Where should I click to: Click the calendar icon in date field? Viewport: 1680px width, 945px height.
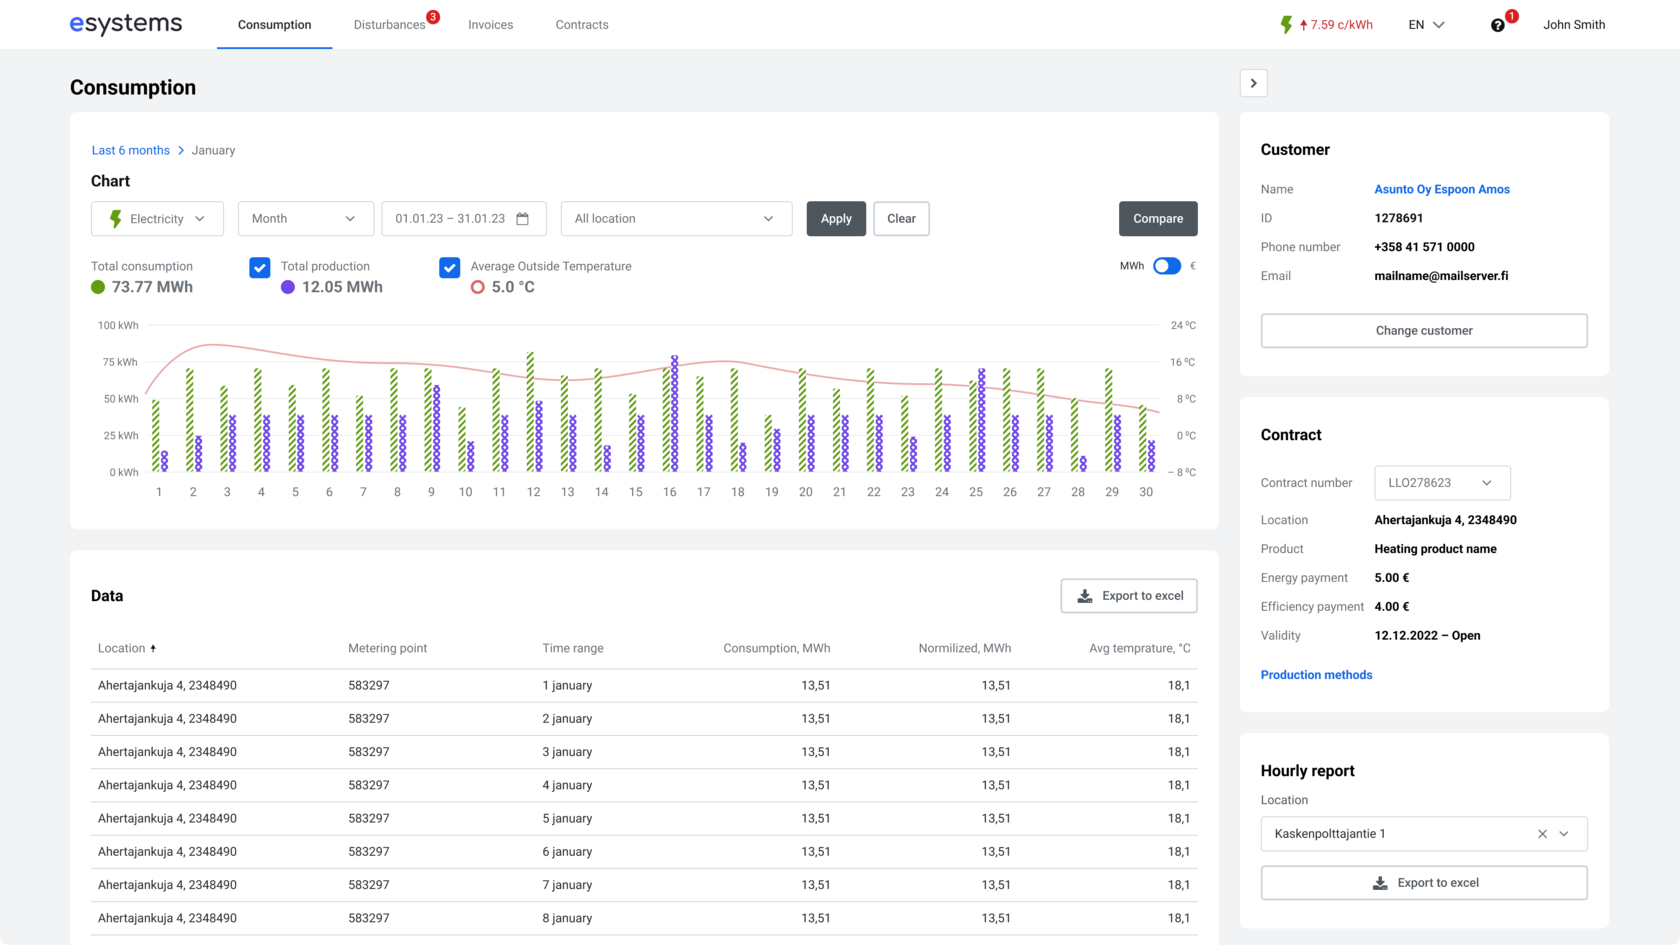tap(522, 219)
